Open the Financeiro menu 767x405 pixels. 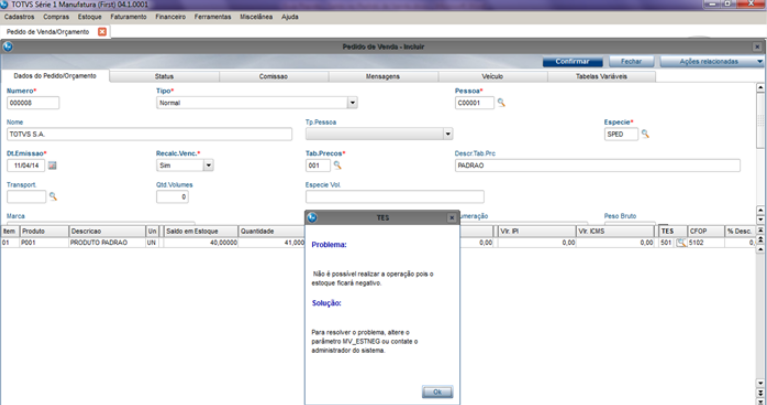pyautogui.click(x=171, y=17)
